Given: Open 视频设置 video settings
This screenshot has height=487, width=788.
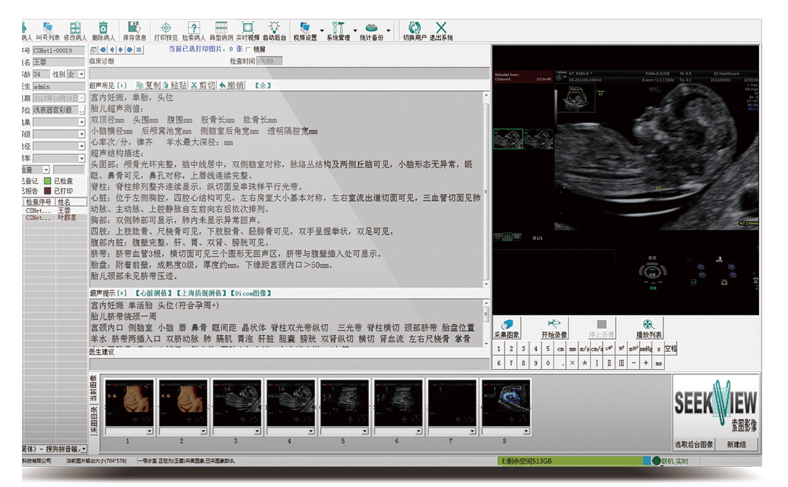Looking at the screenshot, I should tap(305, 31).
